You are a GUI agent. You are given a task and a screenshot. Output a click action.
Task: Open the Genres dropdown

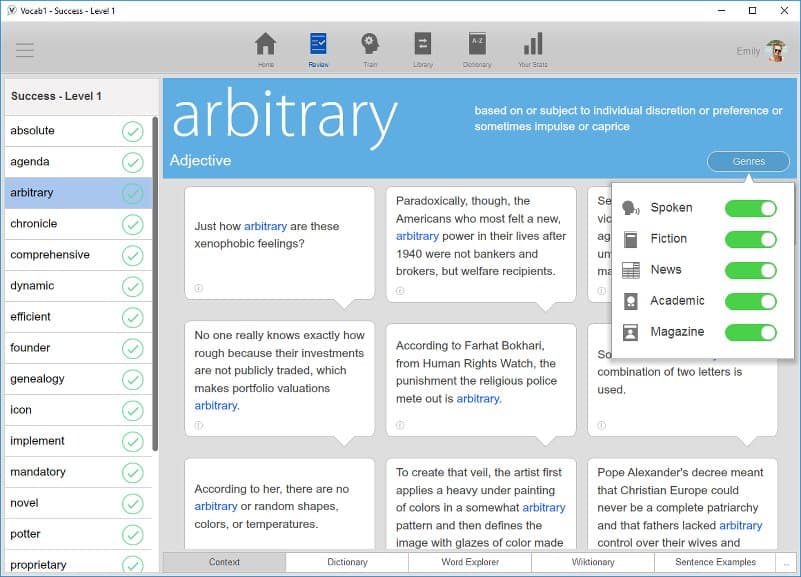748,161
